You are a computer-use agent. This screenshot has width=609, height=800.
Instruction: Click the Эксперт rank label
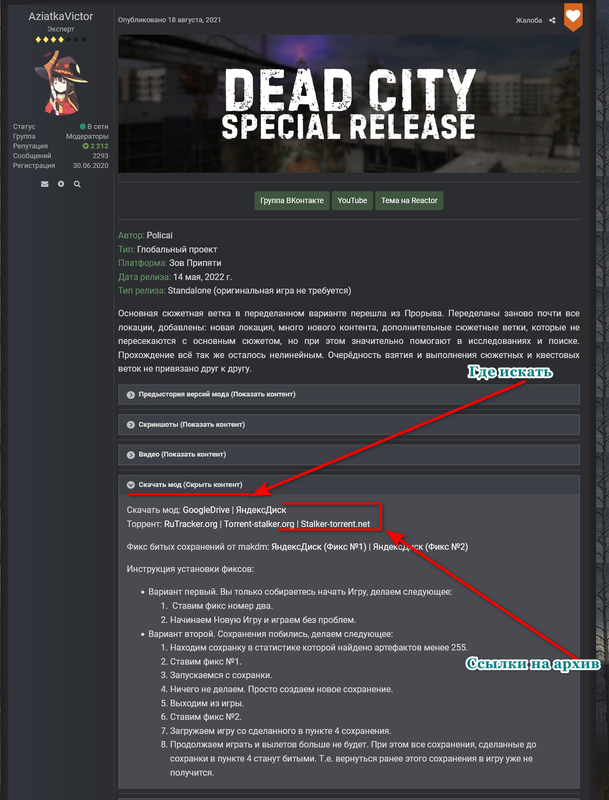point(61,29)
